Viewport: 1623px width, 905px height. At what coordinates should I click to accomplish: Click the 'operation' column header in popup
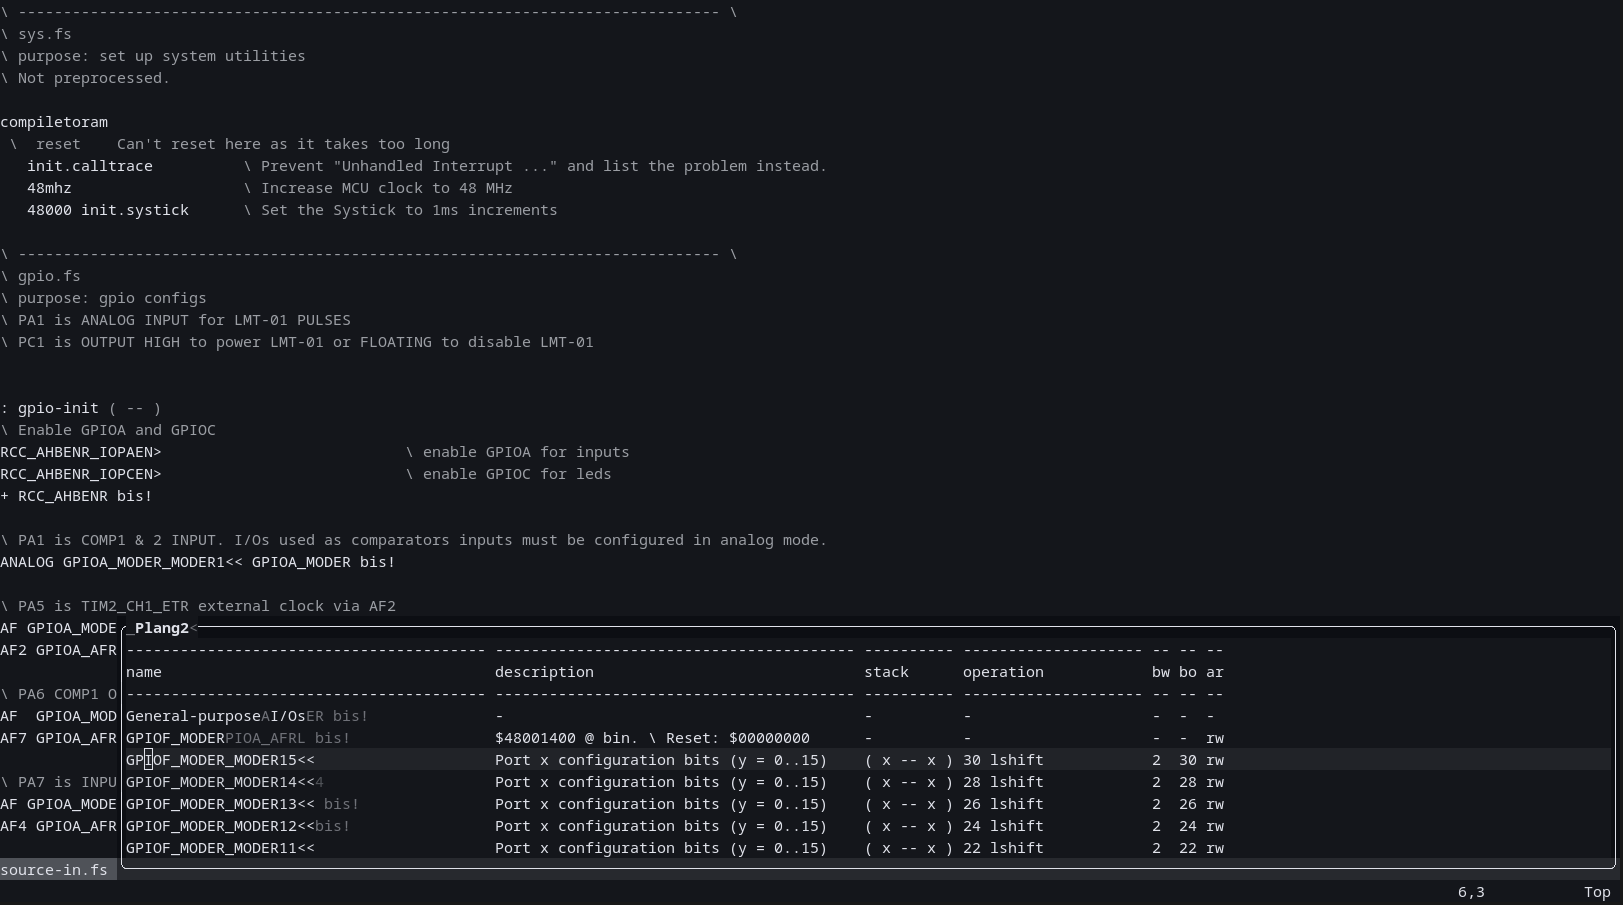1003,672
